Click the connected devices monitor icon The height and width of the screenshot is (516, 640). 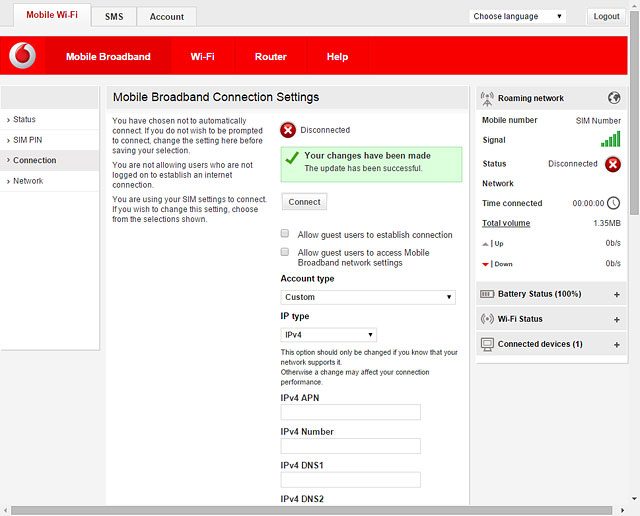pos(487,344)
